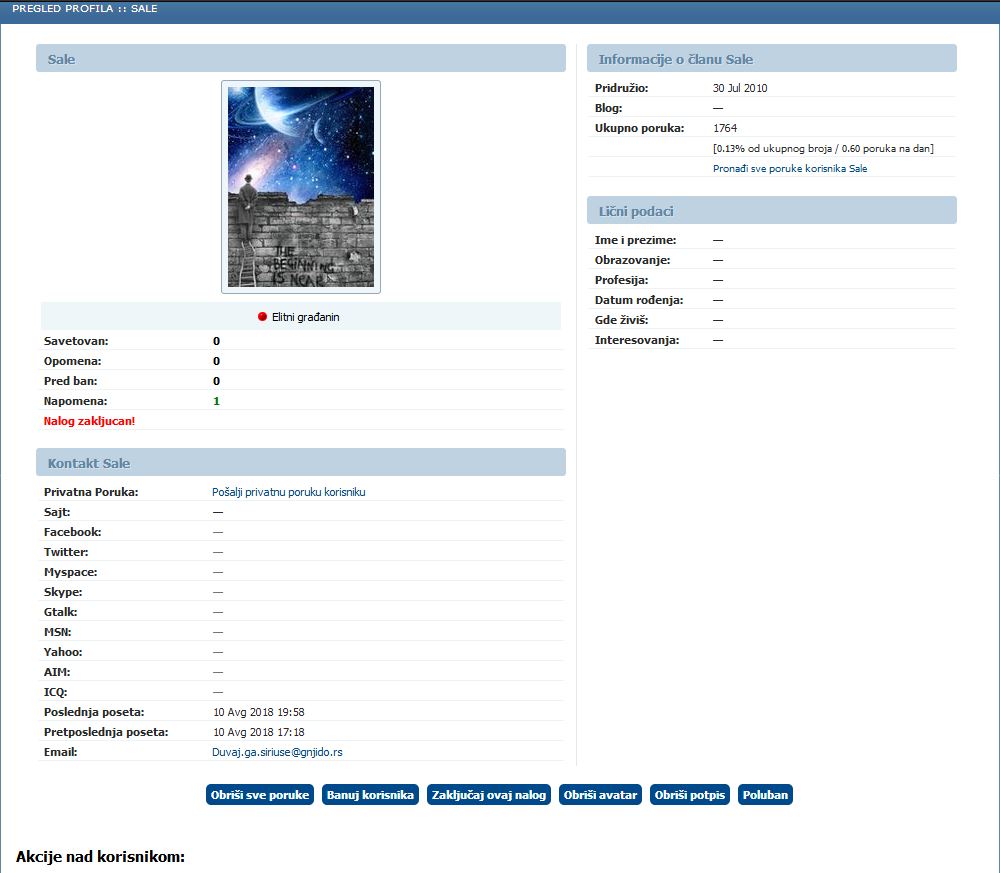Click the Obriši potpis button
Viewport: 1000px width, 873px height.
pos(689,795)
